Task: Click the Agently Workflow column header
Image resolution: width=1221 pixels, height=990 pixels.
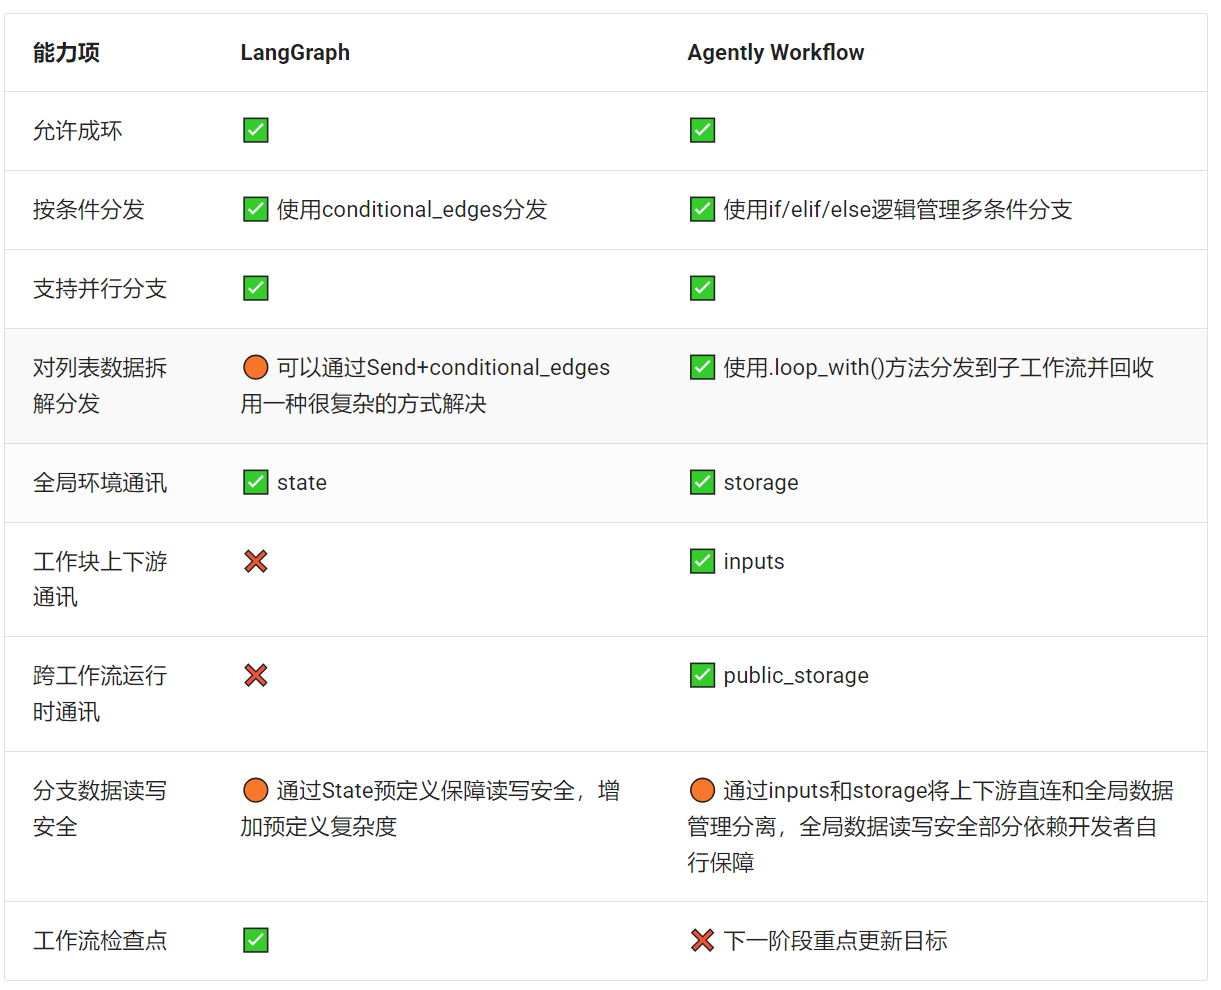Action: coord(776,53)
